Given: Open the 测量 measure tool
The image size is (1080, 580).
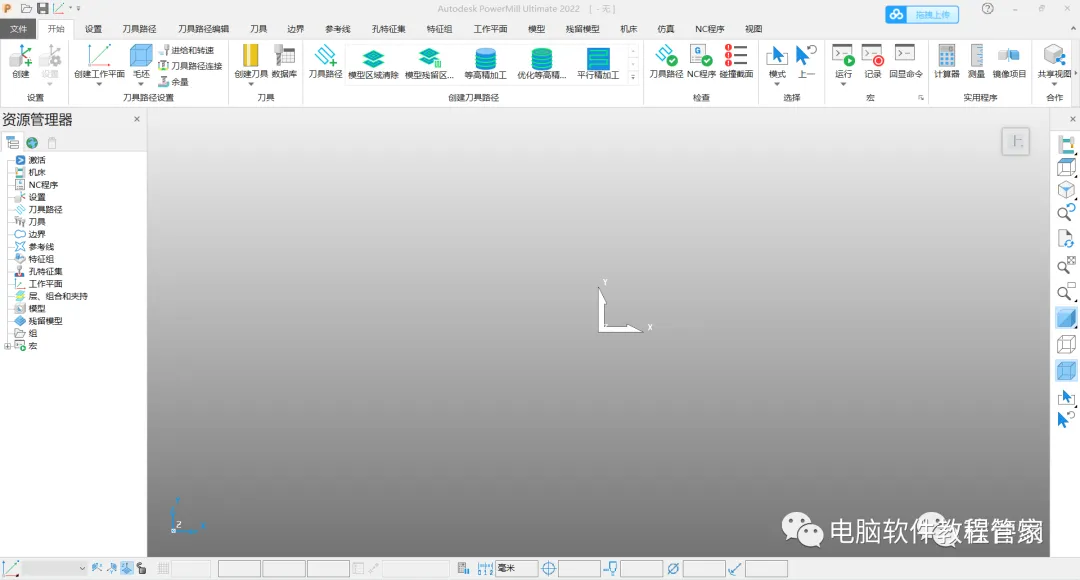Looking at the screenshot, I should (x=976, y=61).
